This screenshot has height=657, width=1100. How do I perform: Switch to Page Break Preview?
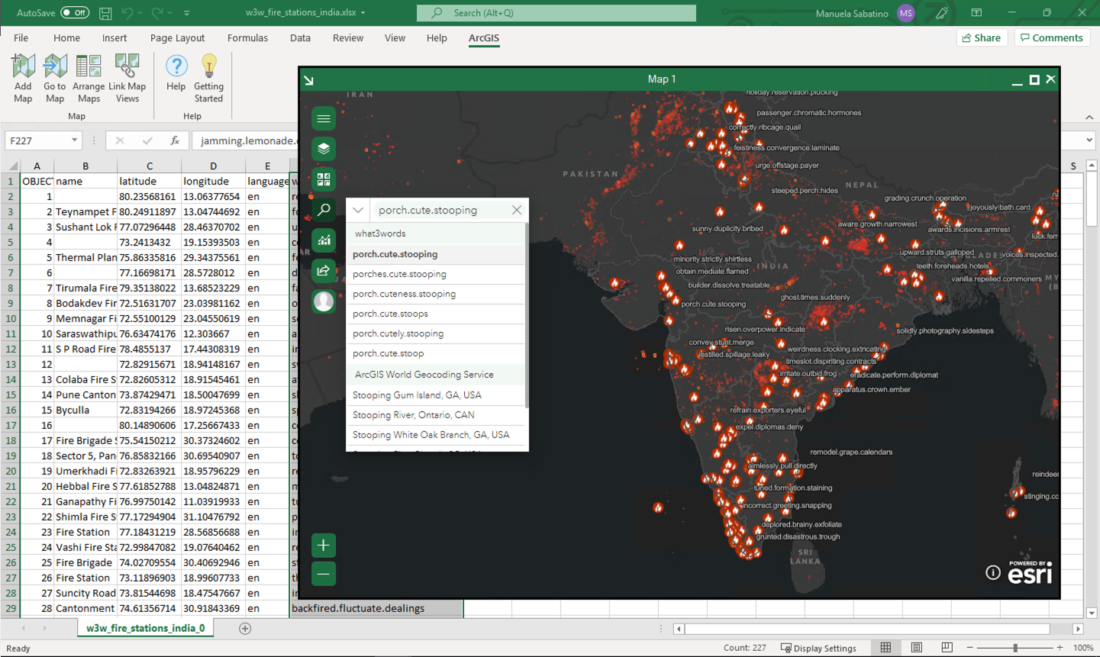(947, 648)
